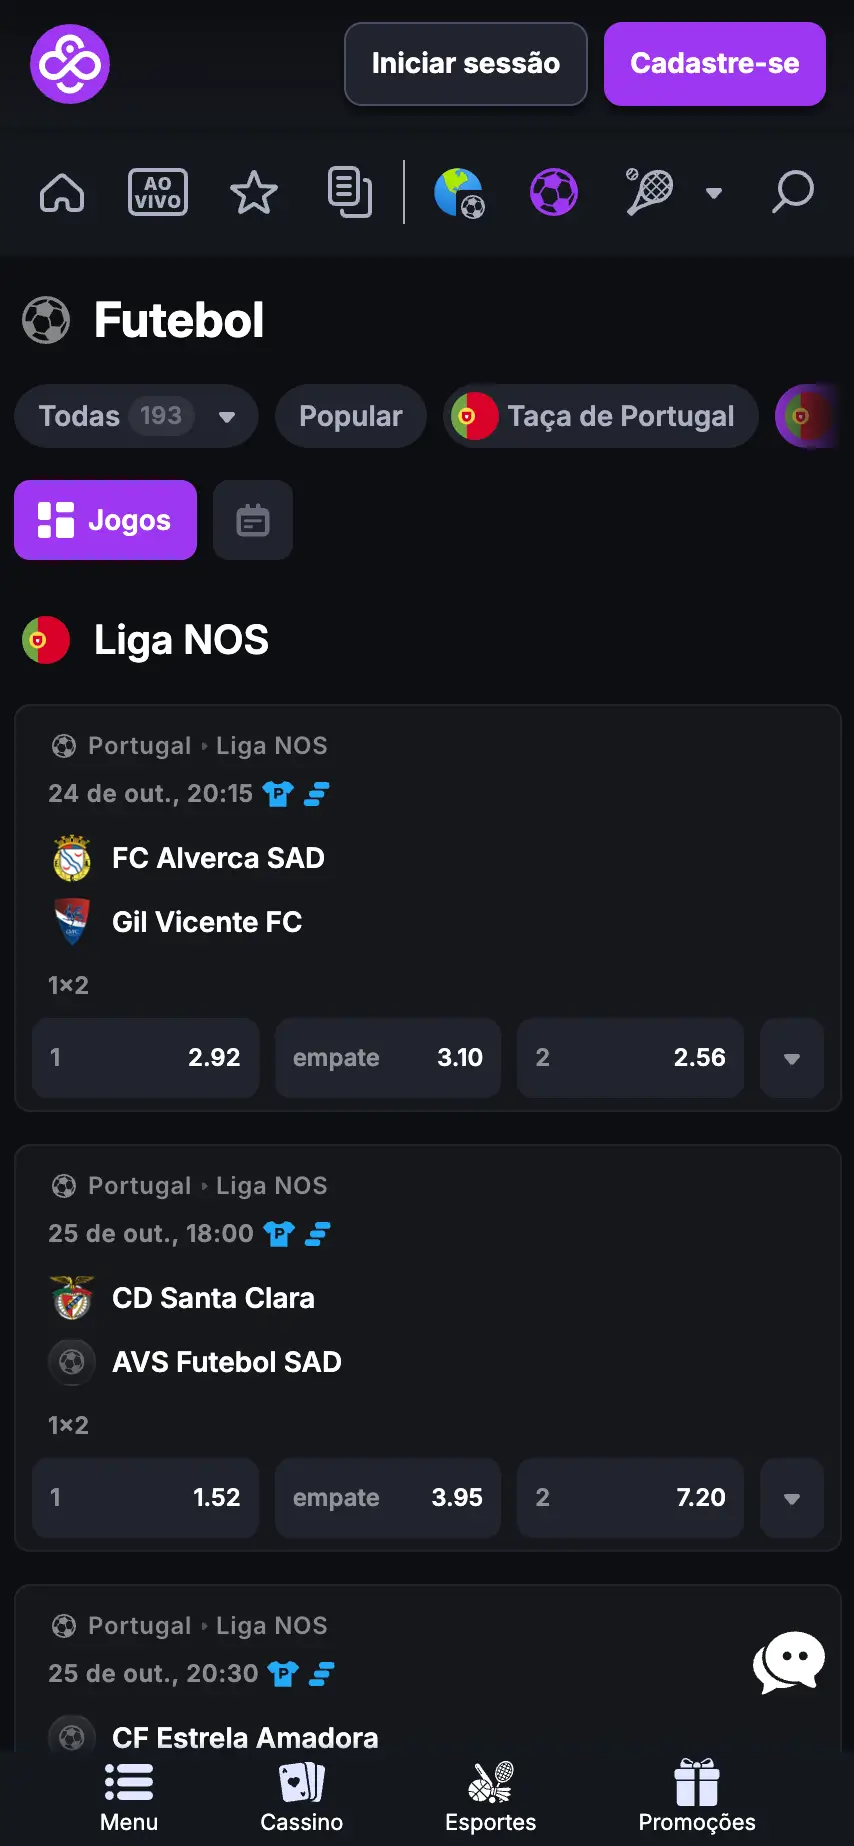854x1846 pixels.
Task: Expand the Todas 193 leagues dropdown
Action: [x=136, y=416]
